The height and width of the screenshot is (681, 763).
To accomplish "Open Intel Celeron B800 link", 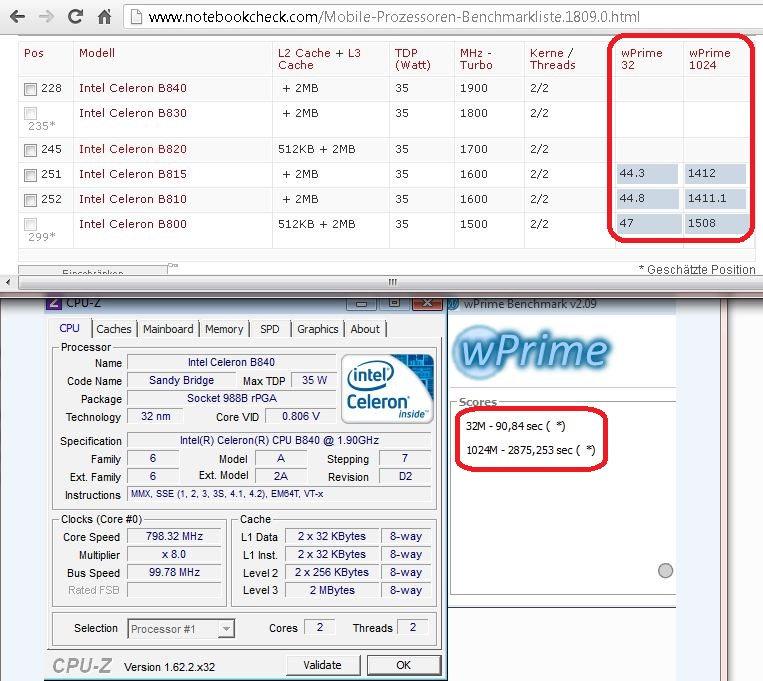I will coord(133,224).
